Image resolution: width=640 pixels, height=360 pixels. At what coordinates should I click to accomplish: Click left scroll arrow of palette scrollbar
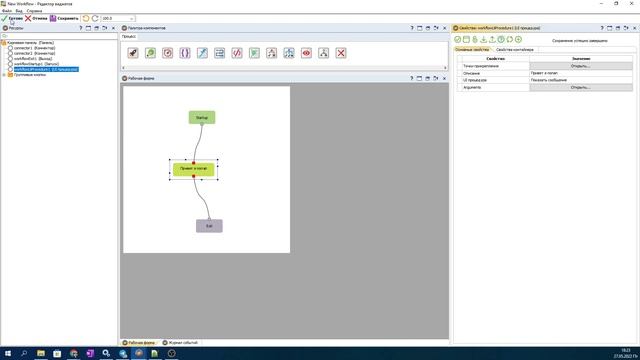coord(124,68)
